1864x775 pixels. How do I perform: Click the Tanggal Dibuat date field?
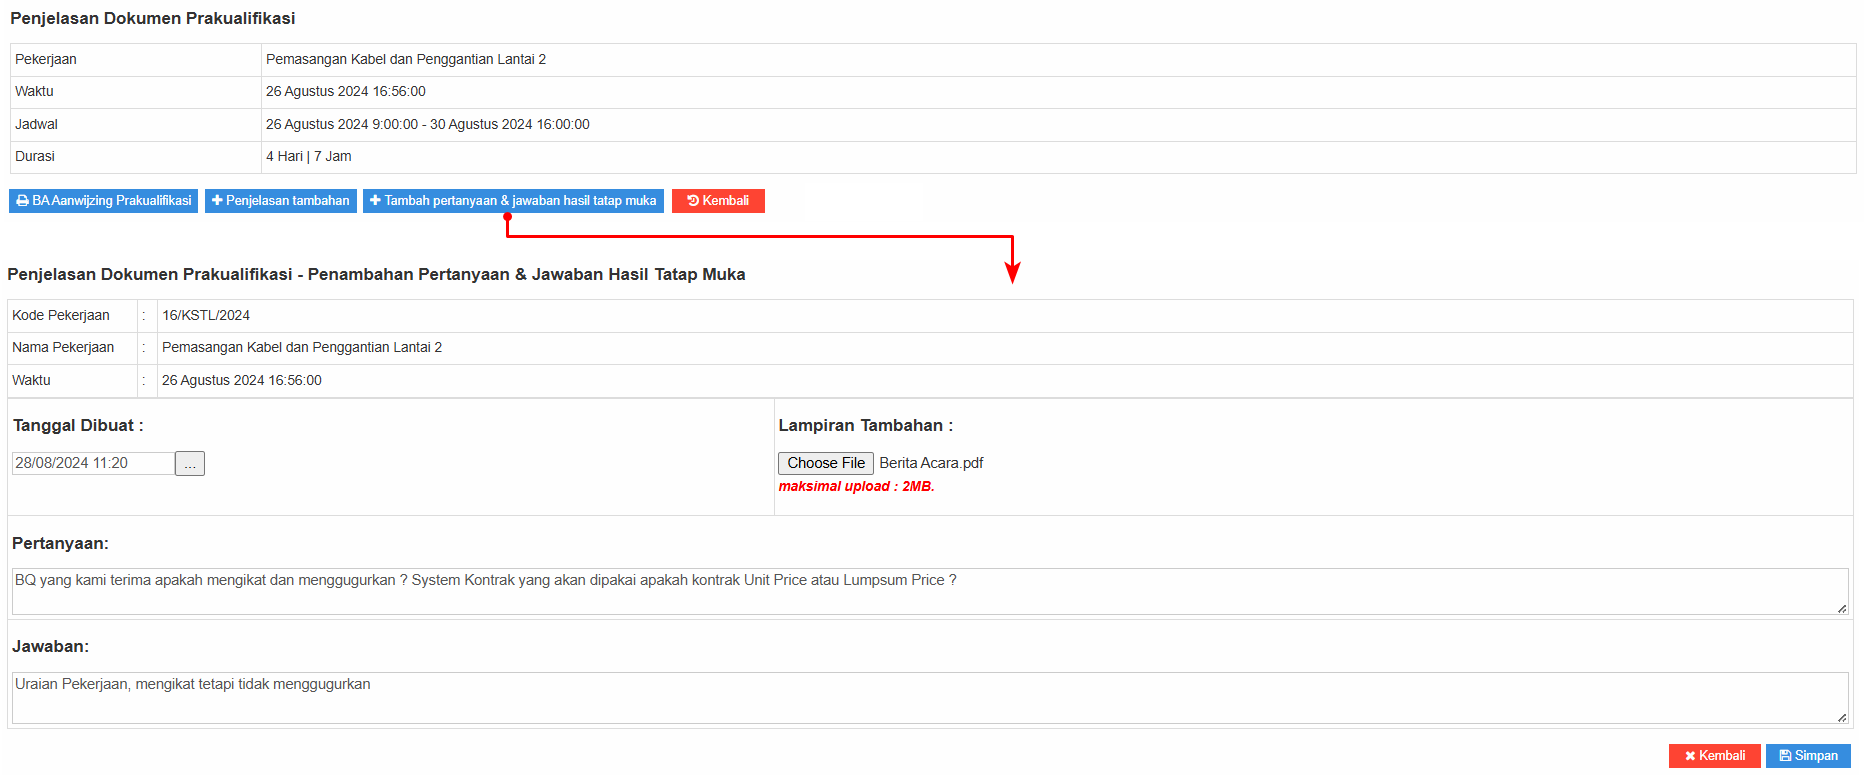point(93,463)
